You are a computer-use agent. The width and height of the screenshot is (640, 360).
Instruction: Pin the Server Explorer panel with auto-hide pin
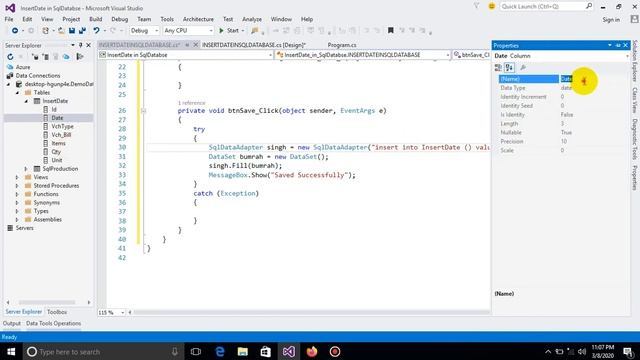click(x=81, y=45)
